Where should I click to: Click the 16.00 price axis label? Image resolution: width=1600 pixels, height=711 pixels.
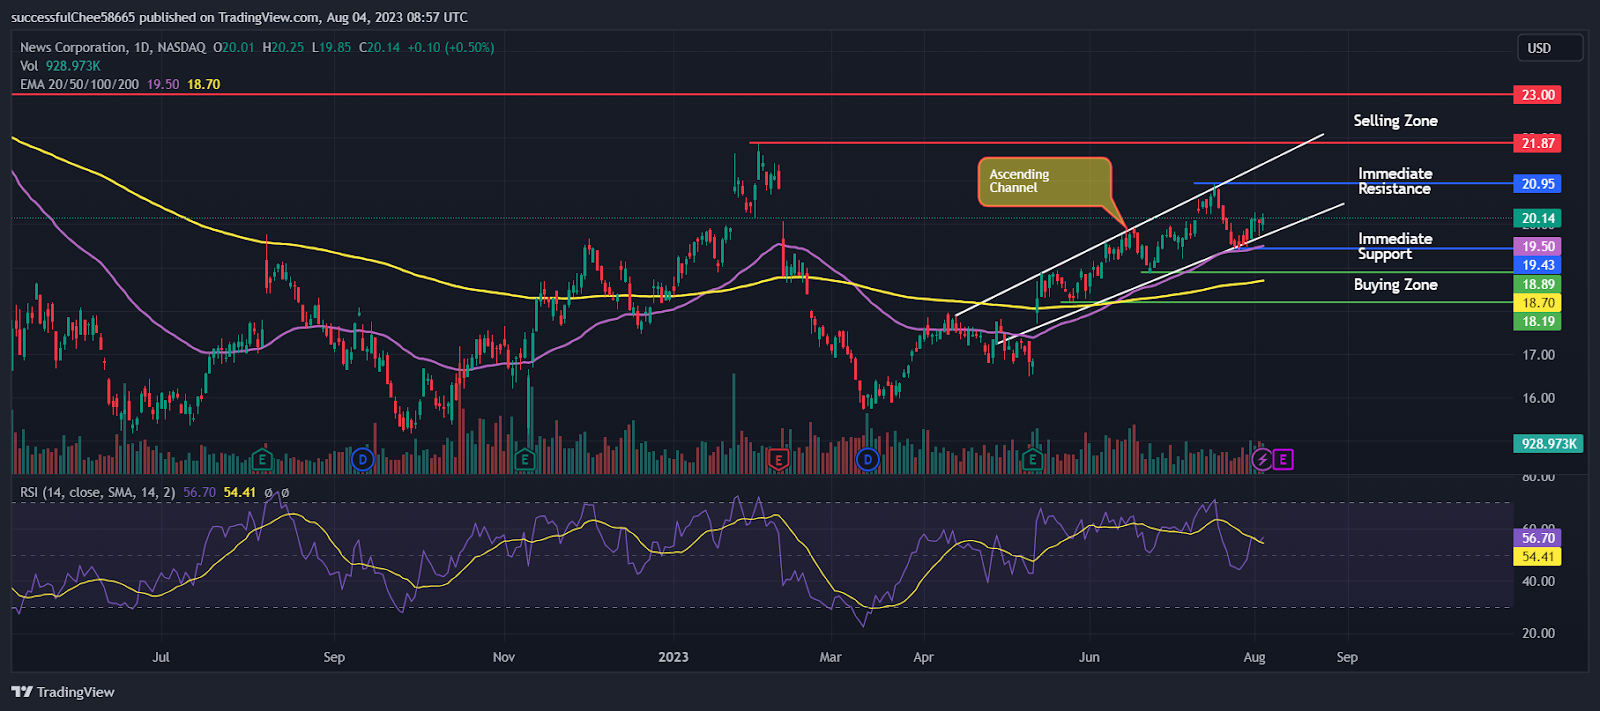click(1538, 398)
